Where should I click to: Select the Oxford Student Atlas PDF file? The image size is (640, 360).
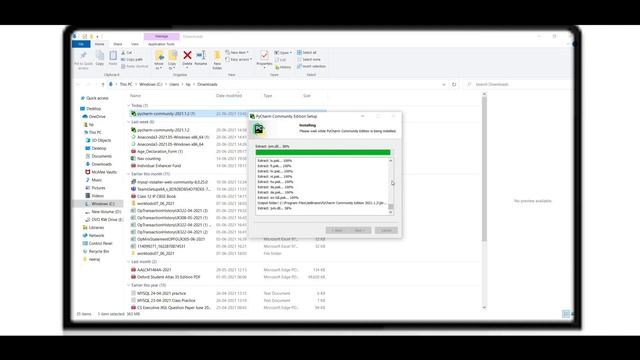166,277
